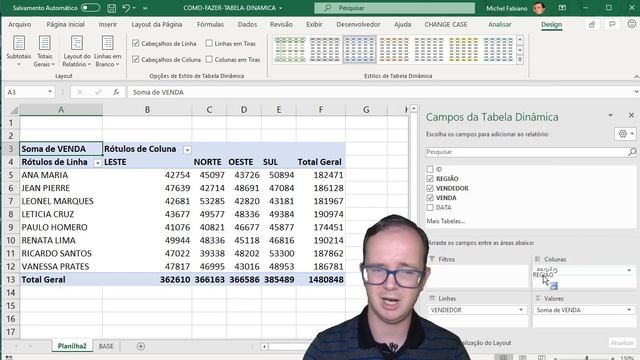Viewport: 640px width, 360px height.
Task: Check Linhas em Tiras checkbox
Action: (209, 43)
